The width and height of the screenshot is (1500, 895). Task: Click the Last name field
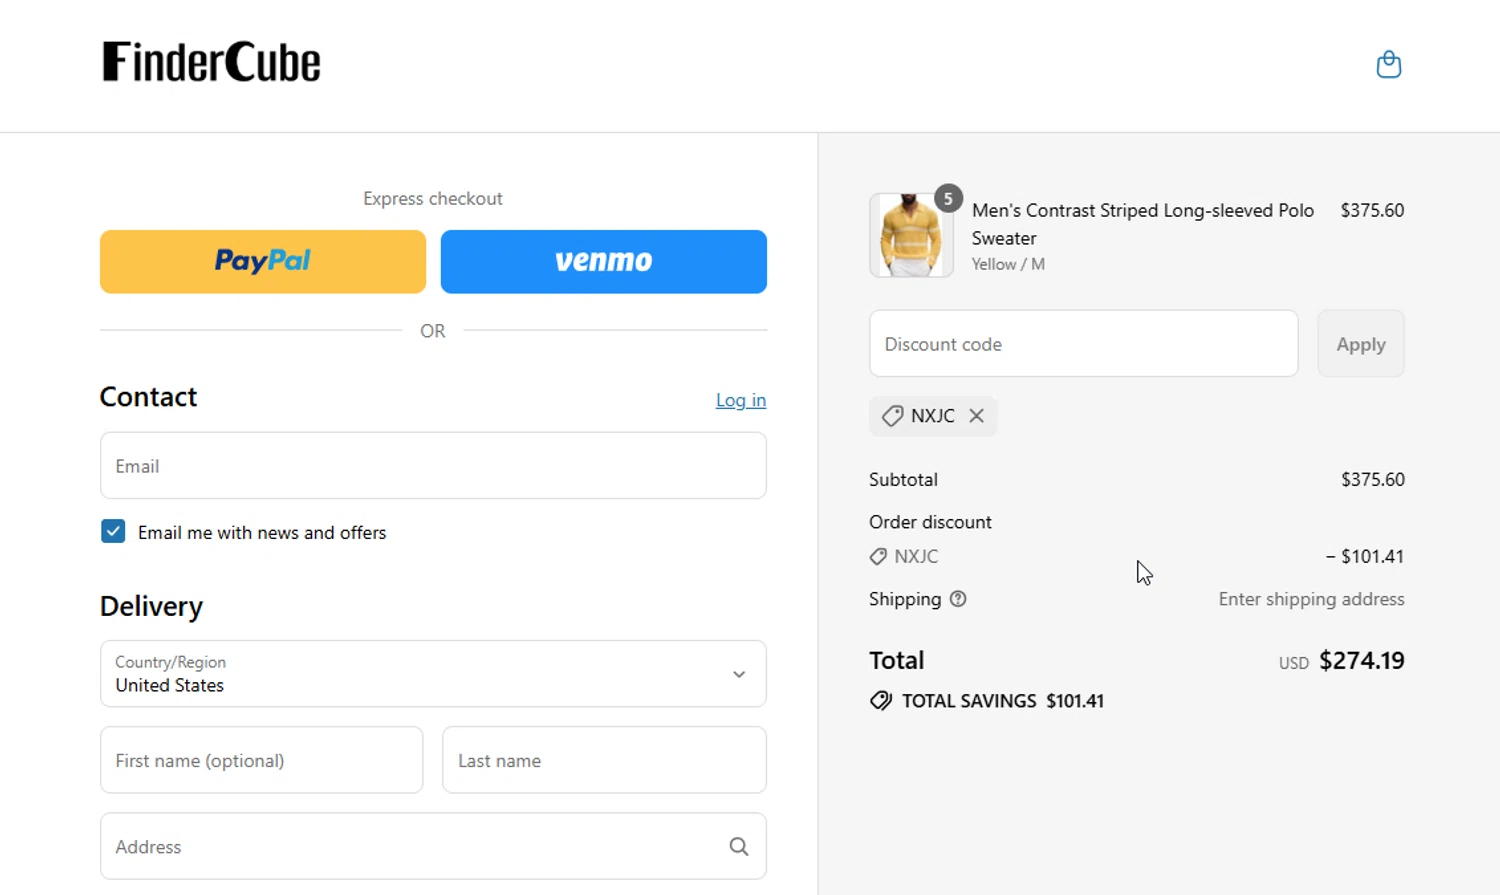pyautogui.click(x=604, y=760)
